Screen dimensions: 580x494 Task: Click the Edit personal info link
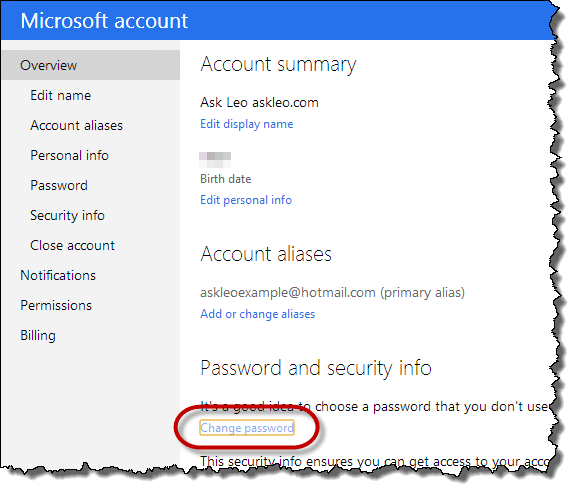(246, 200)
